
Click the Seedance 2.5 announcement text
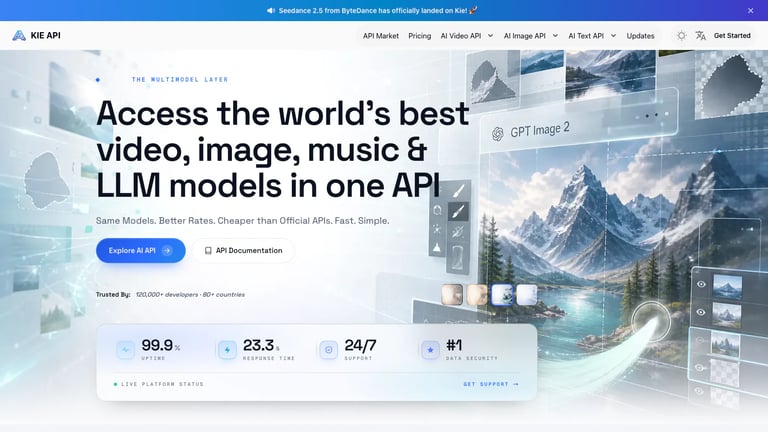(x=378, y=10)
